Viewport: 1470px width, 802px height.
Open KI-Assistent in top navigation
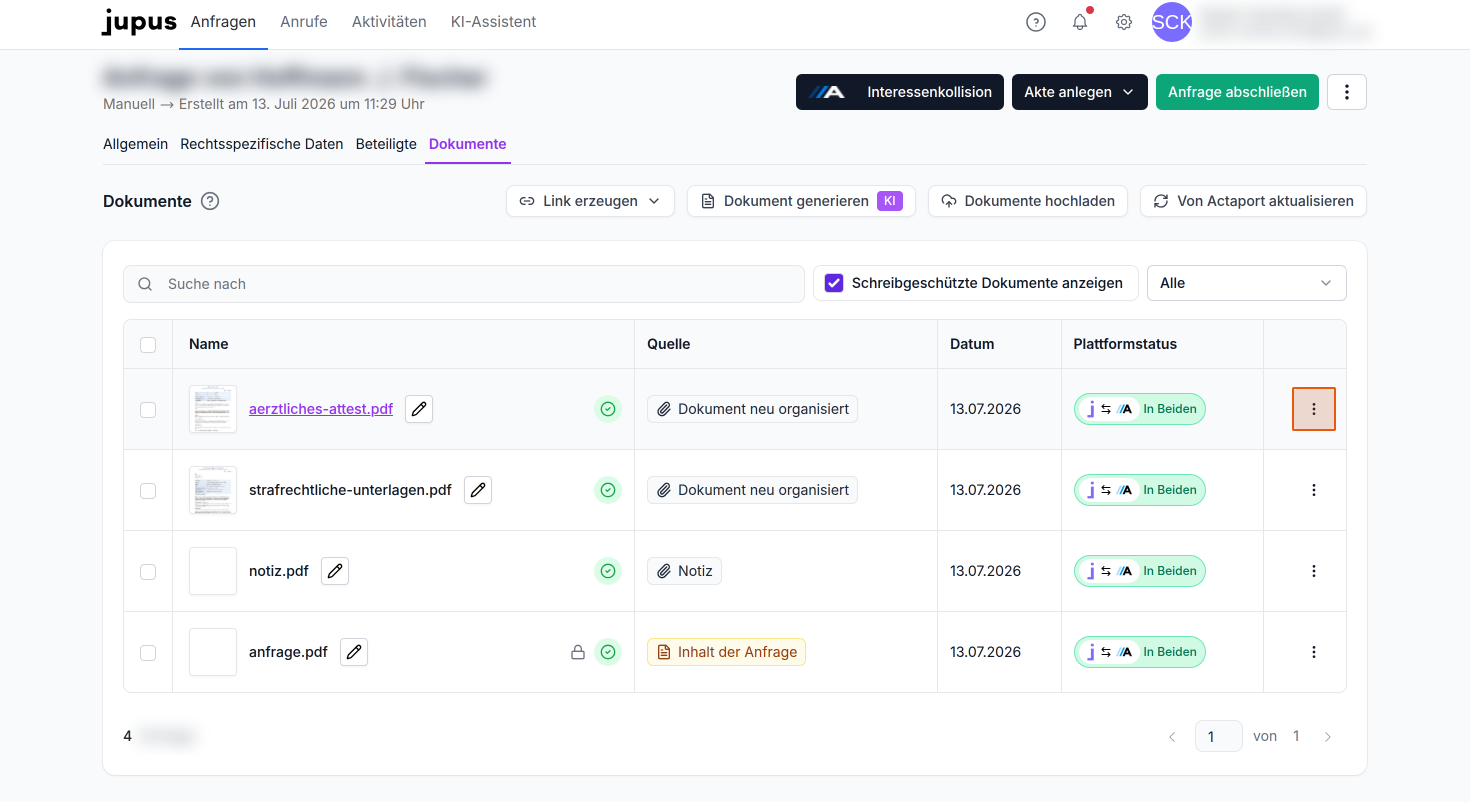[493, 22]
